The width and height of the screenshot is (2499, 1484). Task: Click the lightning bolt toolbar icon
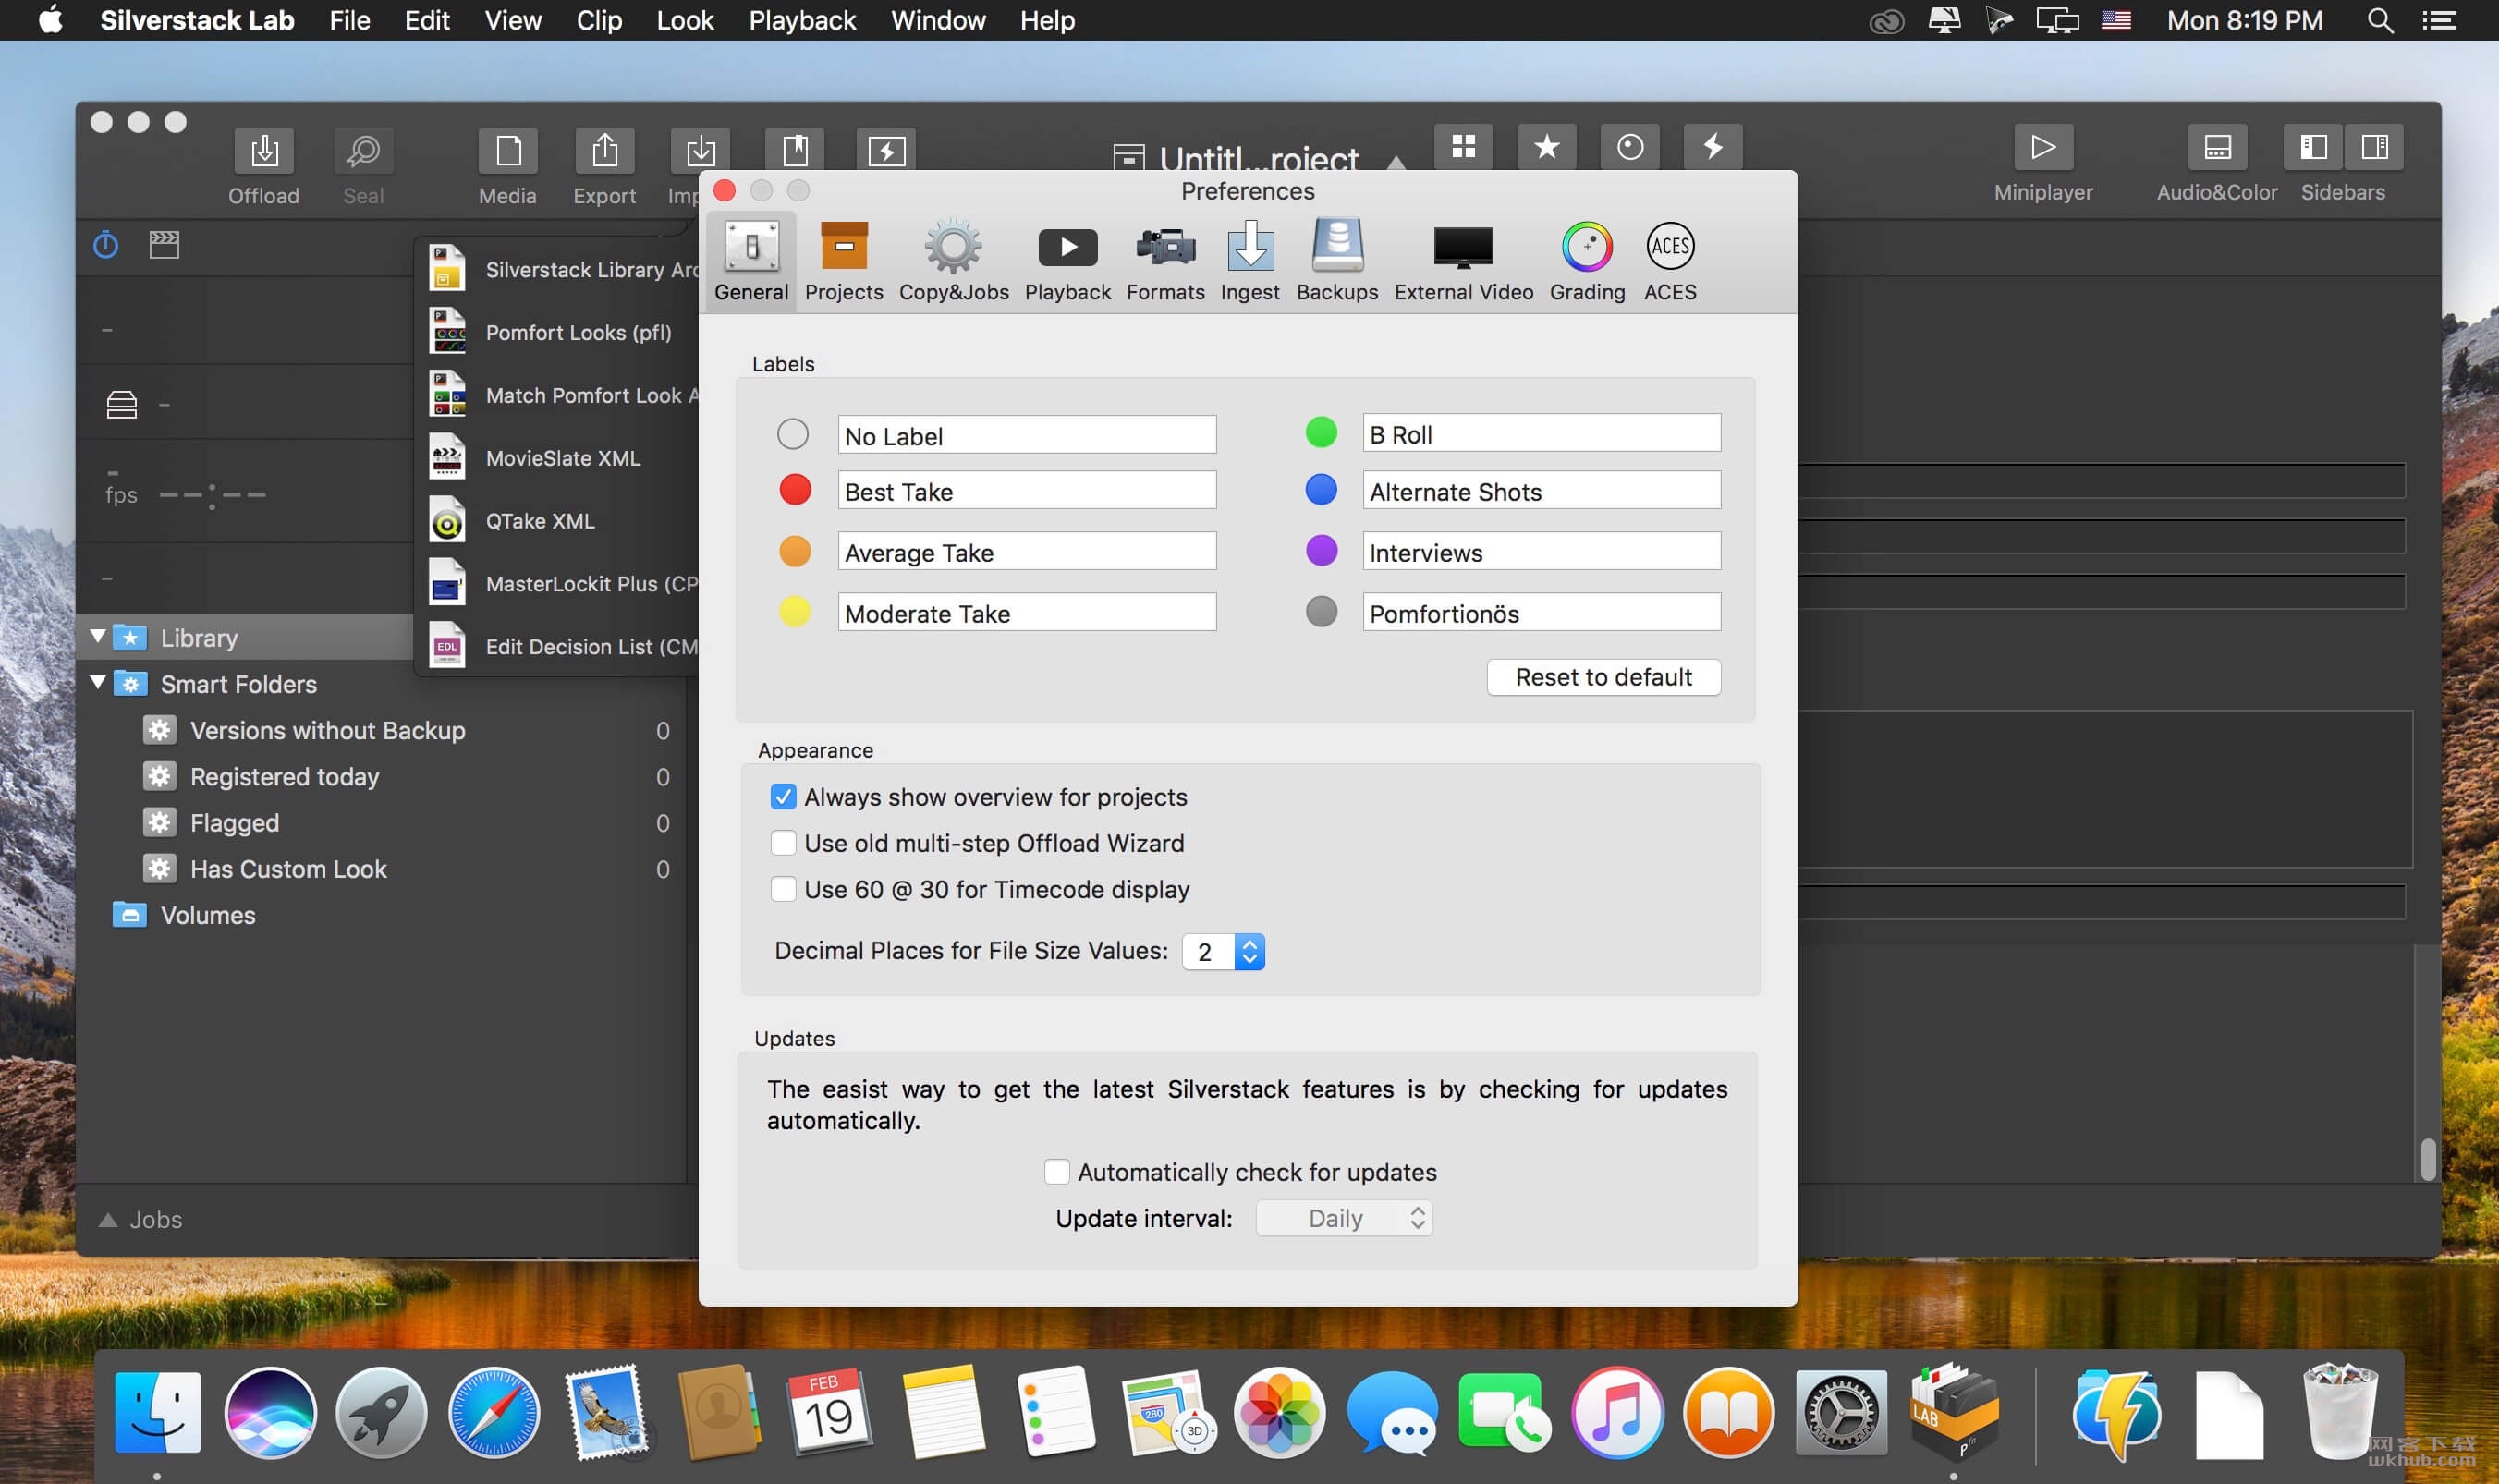point(1713,147)
